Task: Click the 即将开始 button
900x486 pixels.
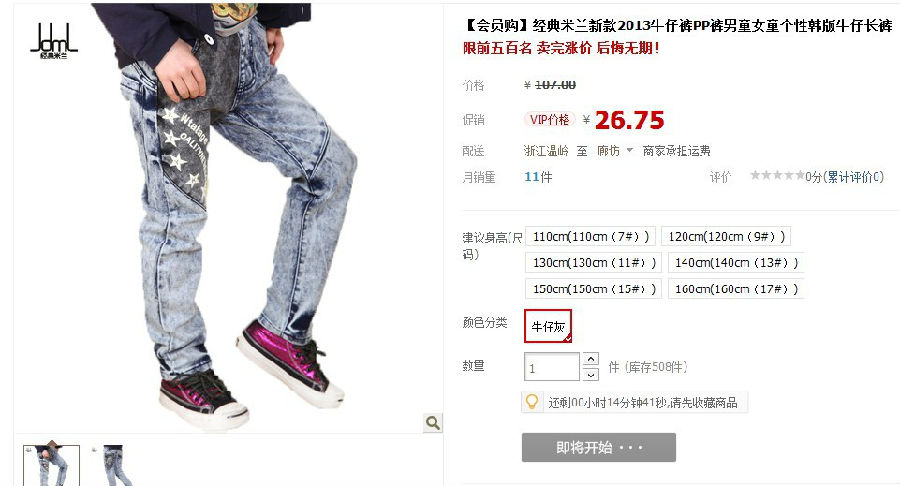Action: [599, 448]
